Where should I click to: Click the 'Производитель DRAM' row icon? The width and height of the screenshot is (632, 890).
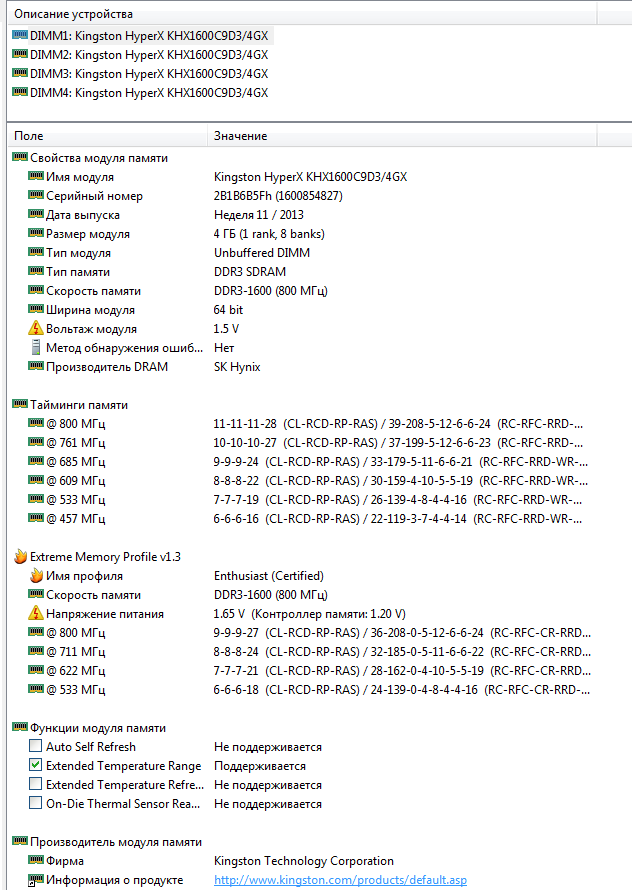(x=36, y=366)
